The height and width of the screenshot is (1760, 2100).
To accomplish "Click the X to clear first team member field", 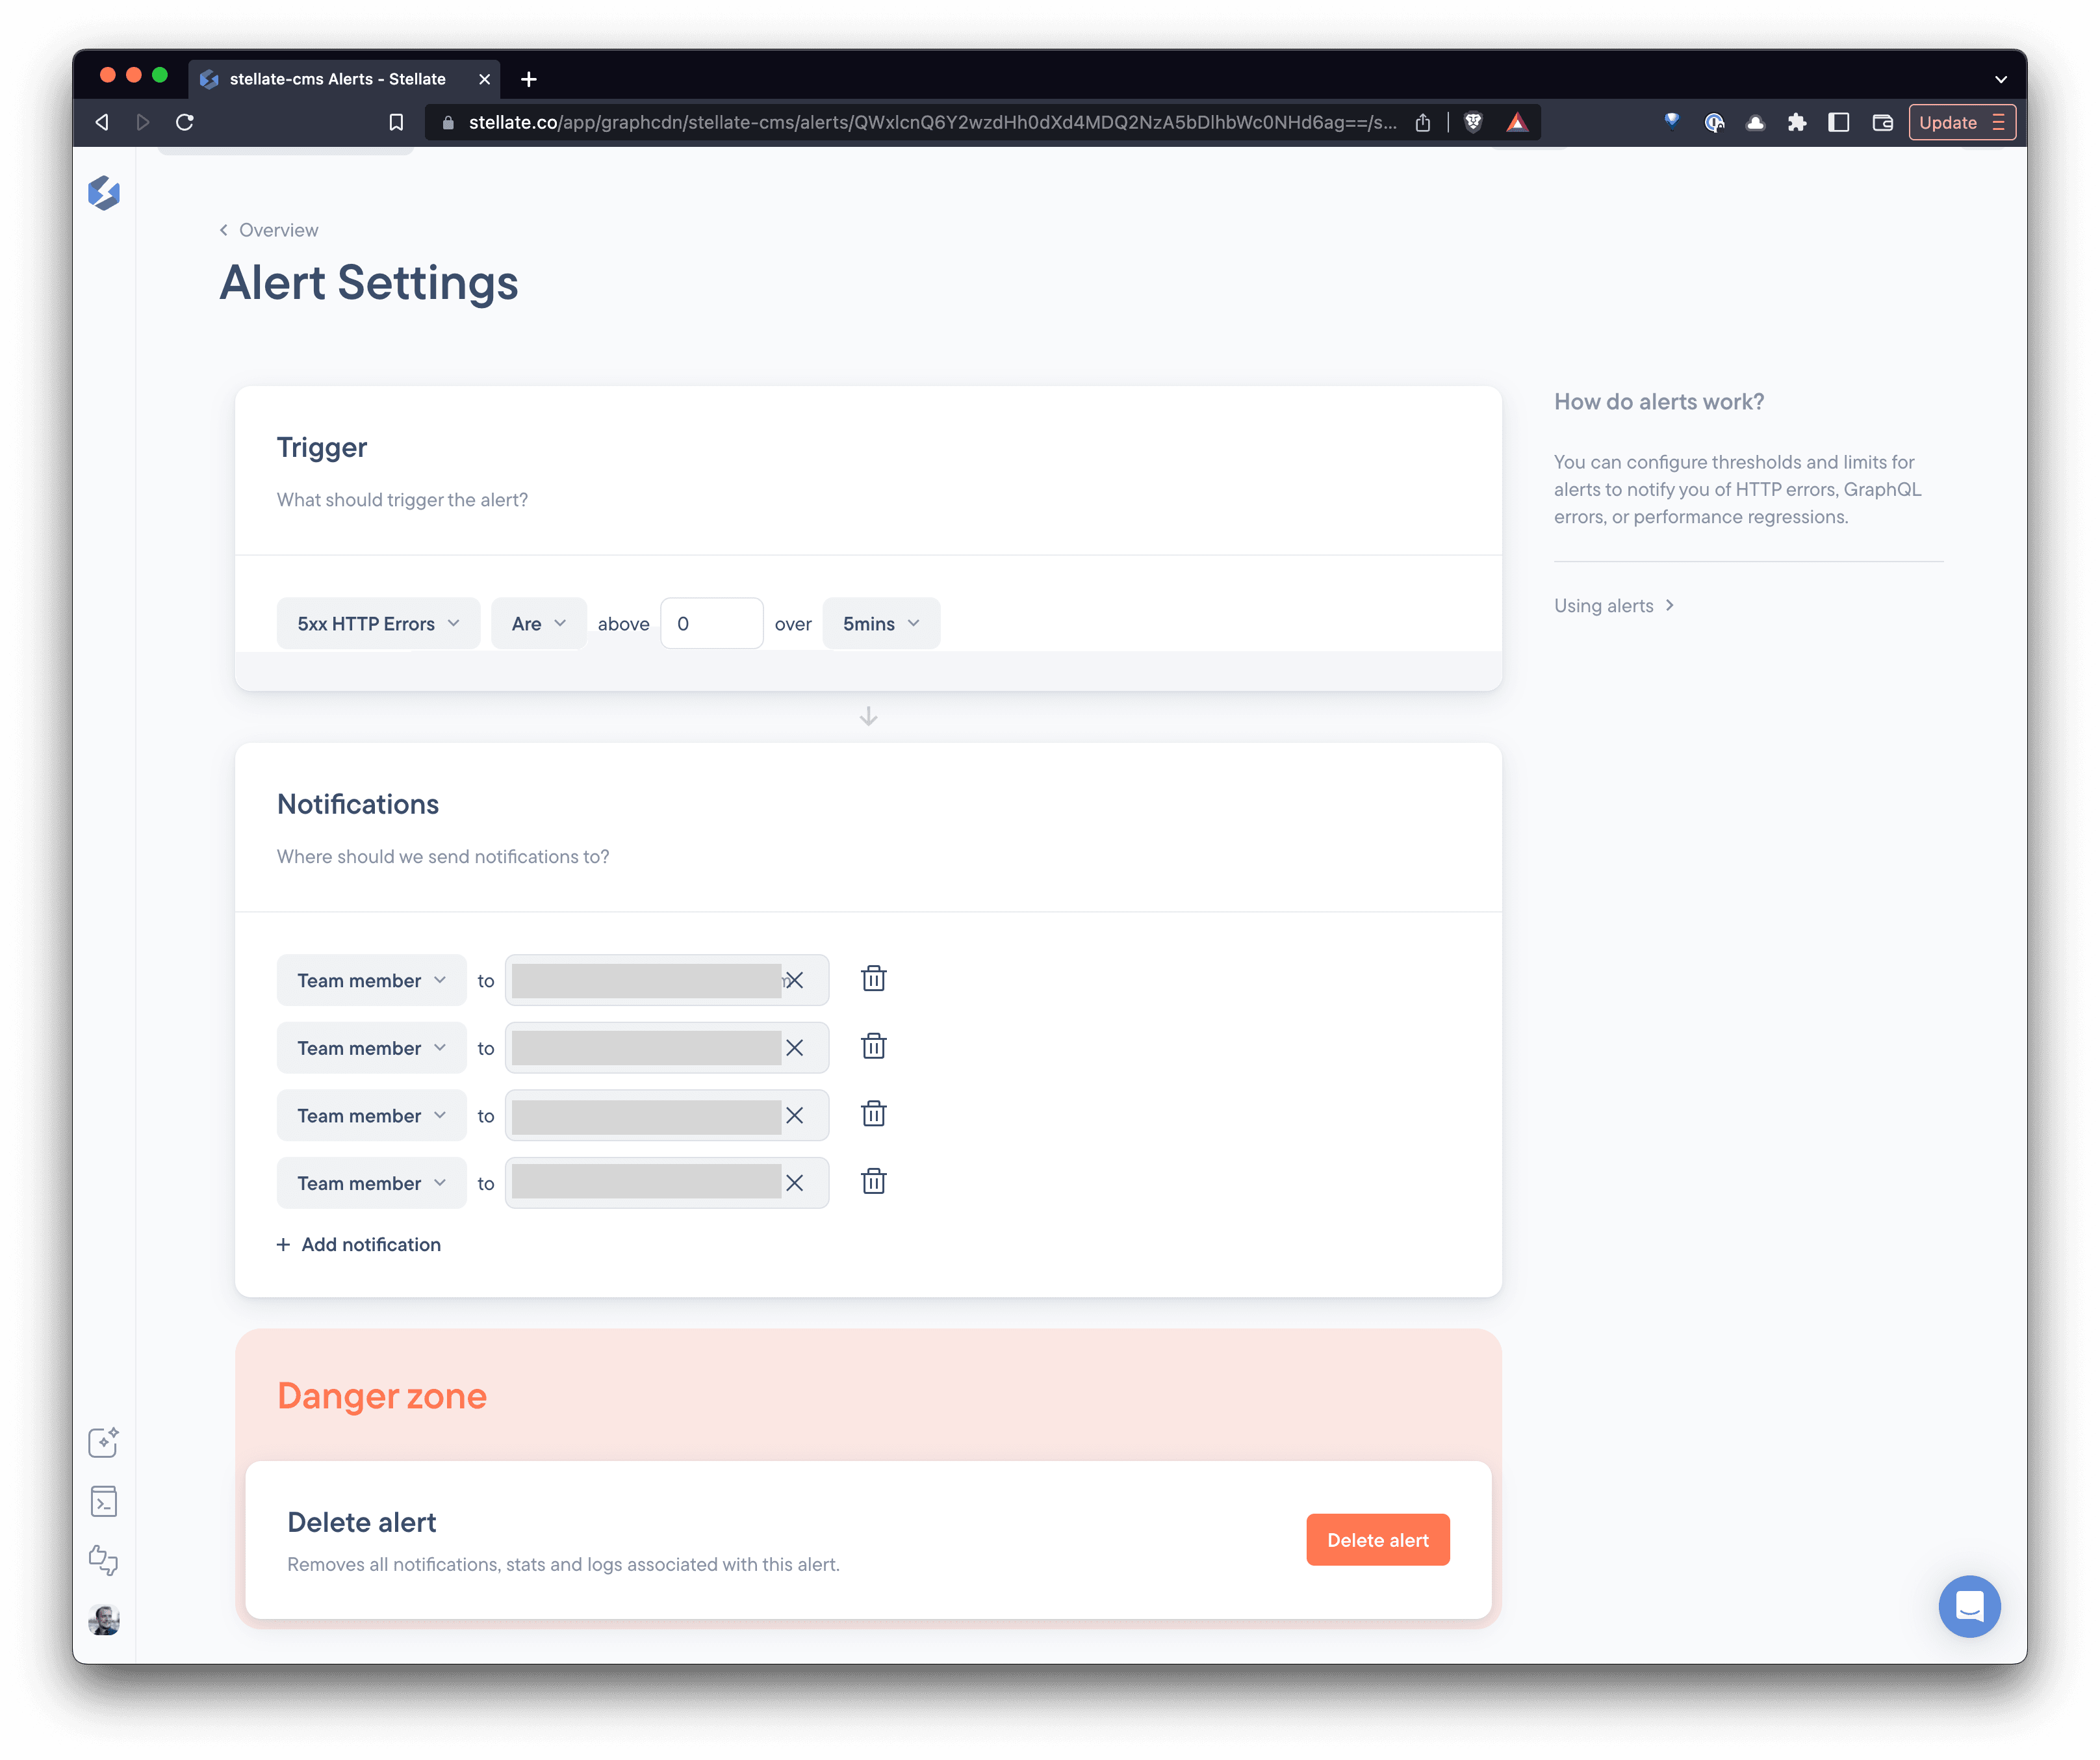I will (794, 979).
